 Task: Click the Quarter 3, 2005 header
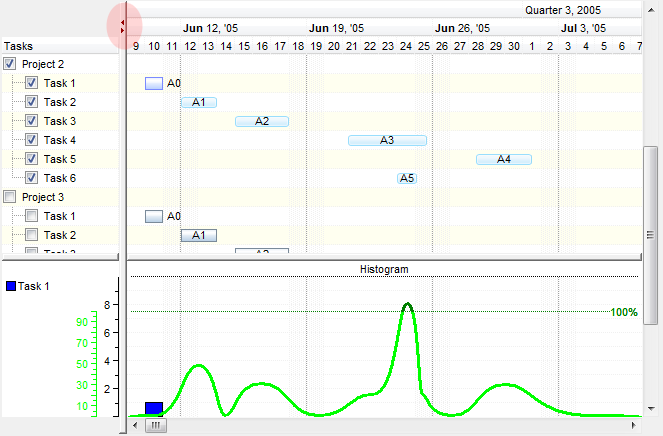[x=563, y=9]
